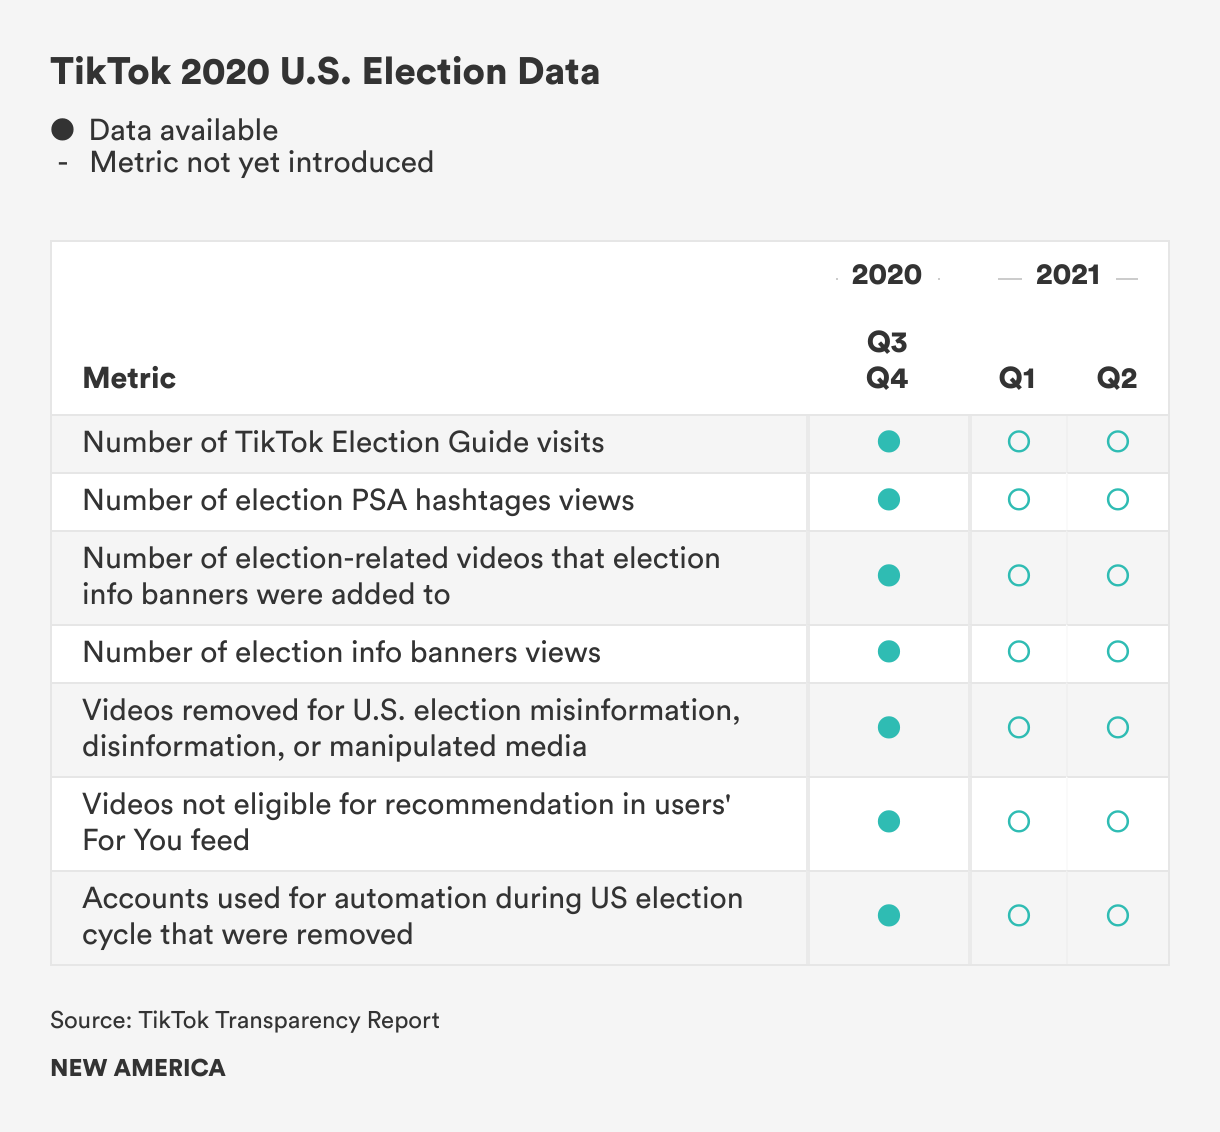Select the 2020 year header
The width and height of the screenshot is (1220, 1132).
pos(887,275)
